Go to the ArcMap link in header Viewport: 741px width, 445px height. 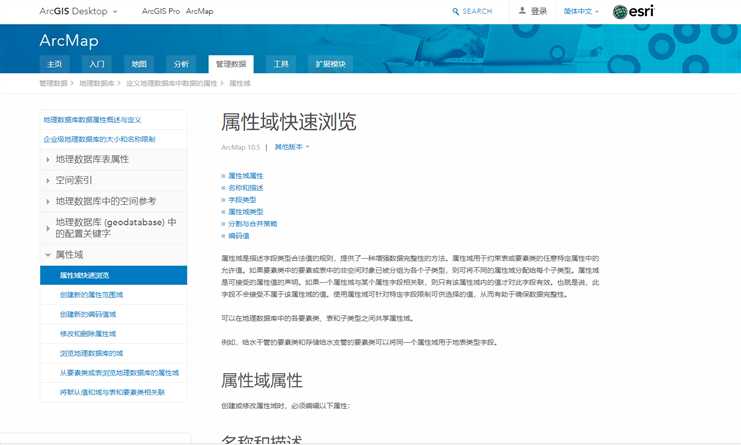[x=199, y=11]
